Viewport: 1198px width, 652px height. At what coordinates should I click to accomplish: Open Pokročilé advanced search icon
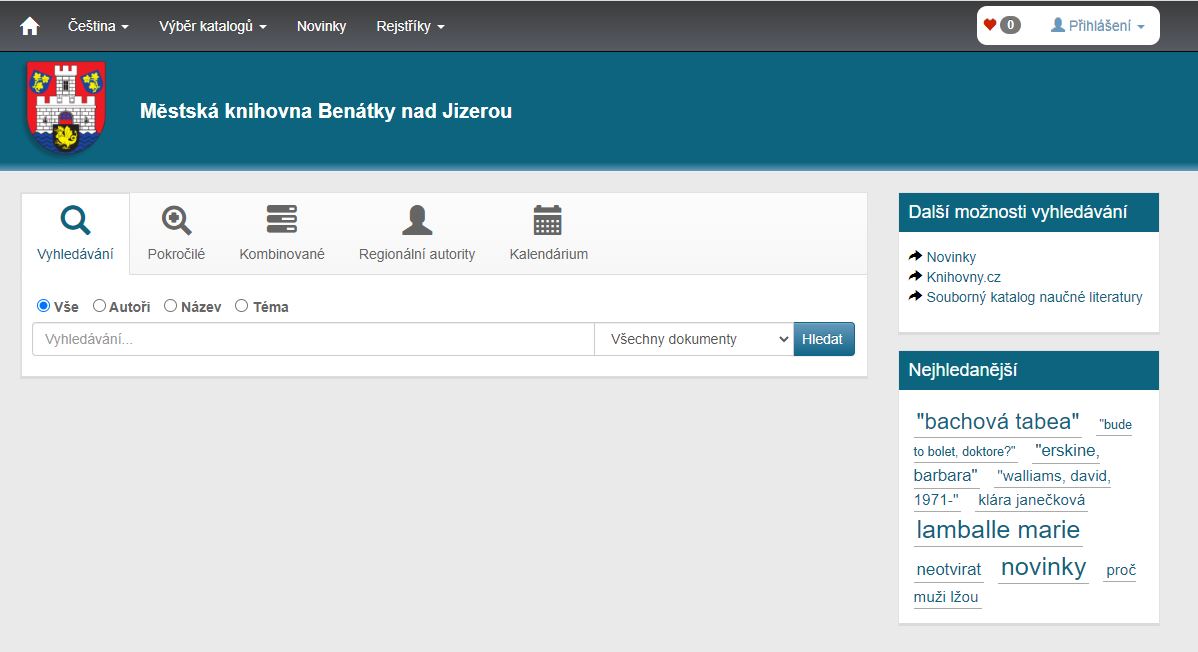pyautogui.click(x=176, y=220)
